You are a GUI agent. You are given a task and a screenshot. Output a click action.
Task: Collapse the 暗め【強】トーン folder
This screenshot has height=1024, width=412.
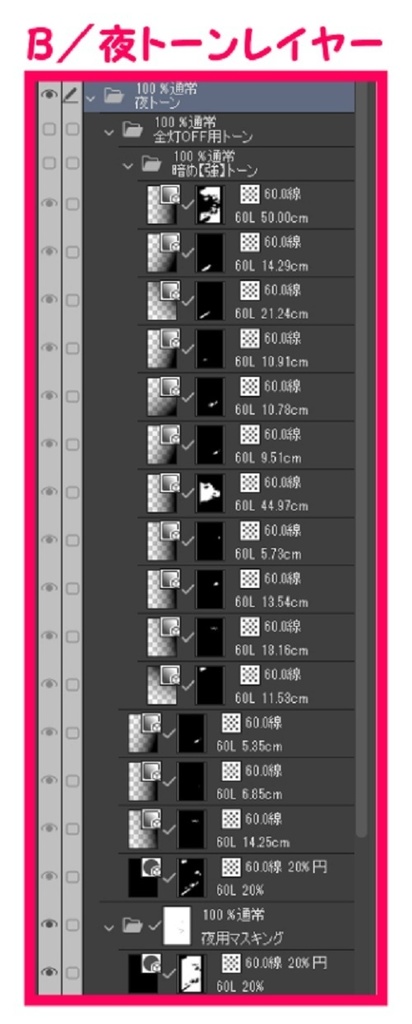pyautogui.click(x=128, y=165)
